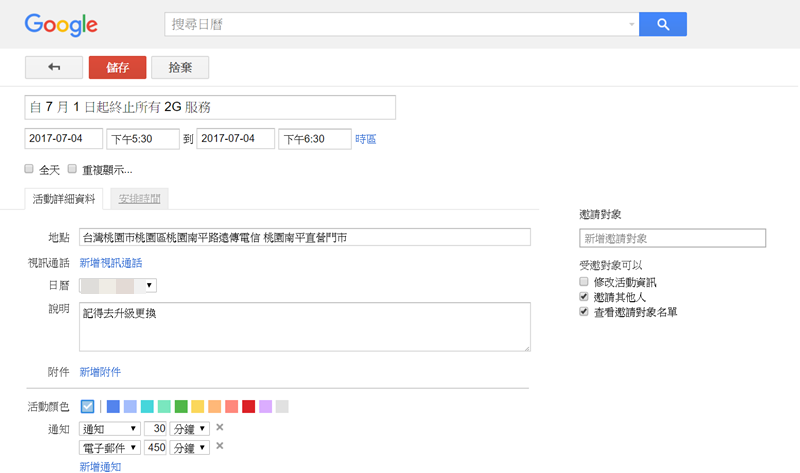The height and width of the screenshot is (473, 800).
Task: Choose the green activity color swatch
Action: tap(181, 406)
